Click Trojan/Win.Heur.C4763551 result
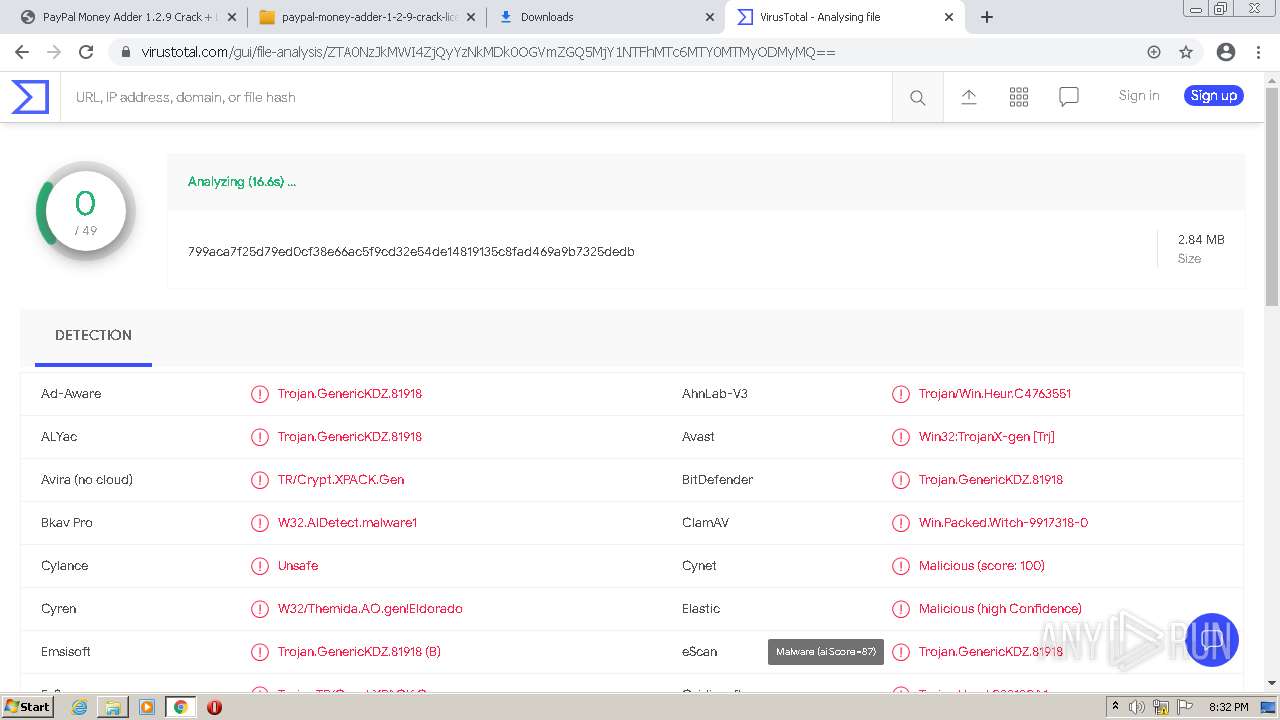 (995, 393)
